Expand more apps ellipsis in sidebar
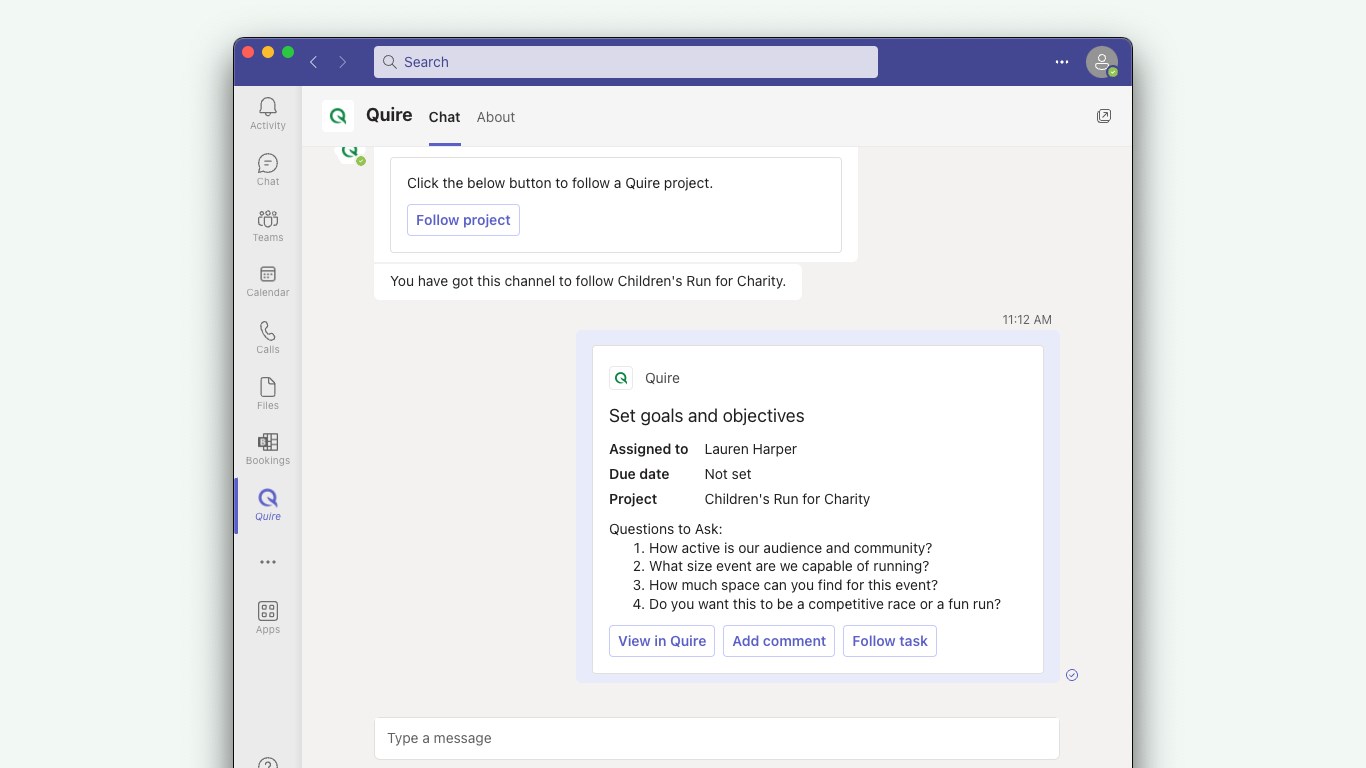Screen dimensions: 1366x768 pyautogui.click(x=267, y=562)
